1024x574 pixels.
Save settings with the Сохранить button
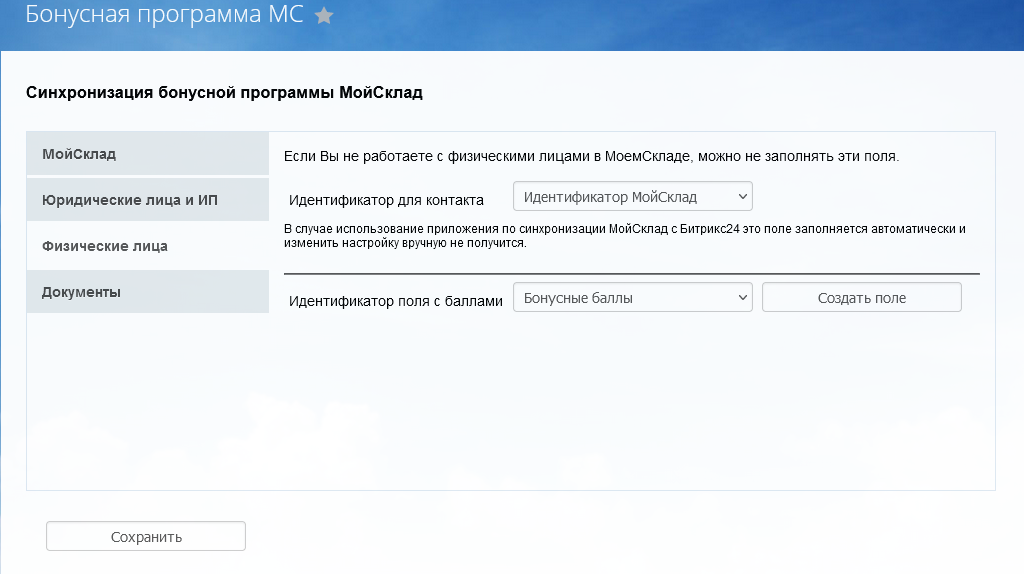point(146,537)
